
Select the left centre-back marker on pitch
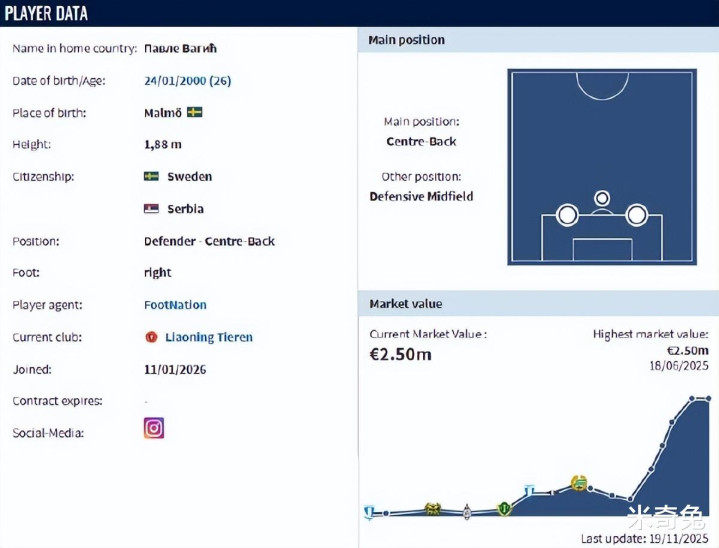(567, 215)
